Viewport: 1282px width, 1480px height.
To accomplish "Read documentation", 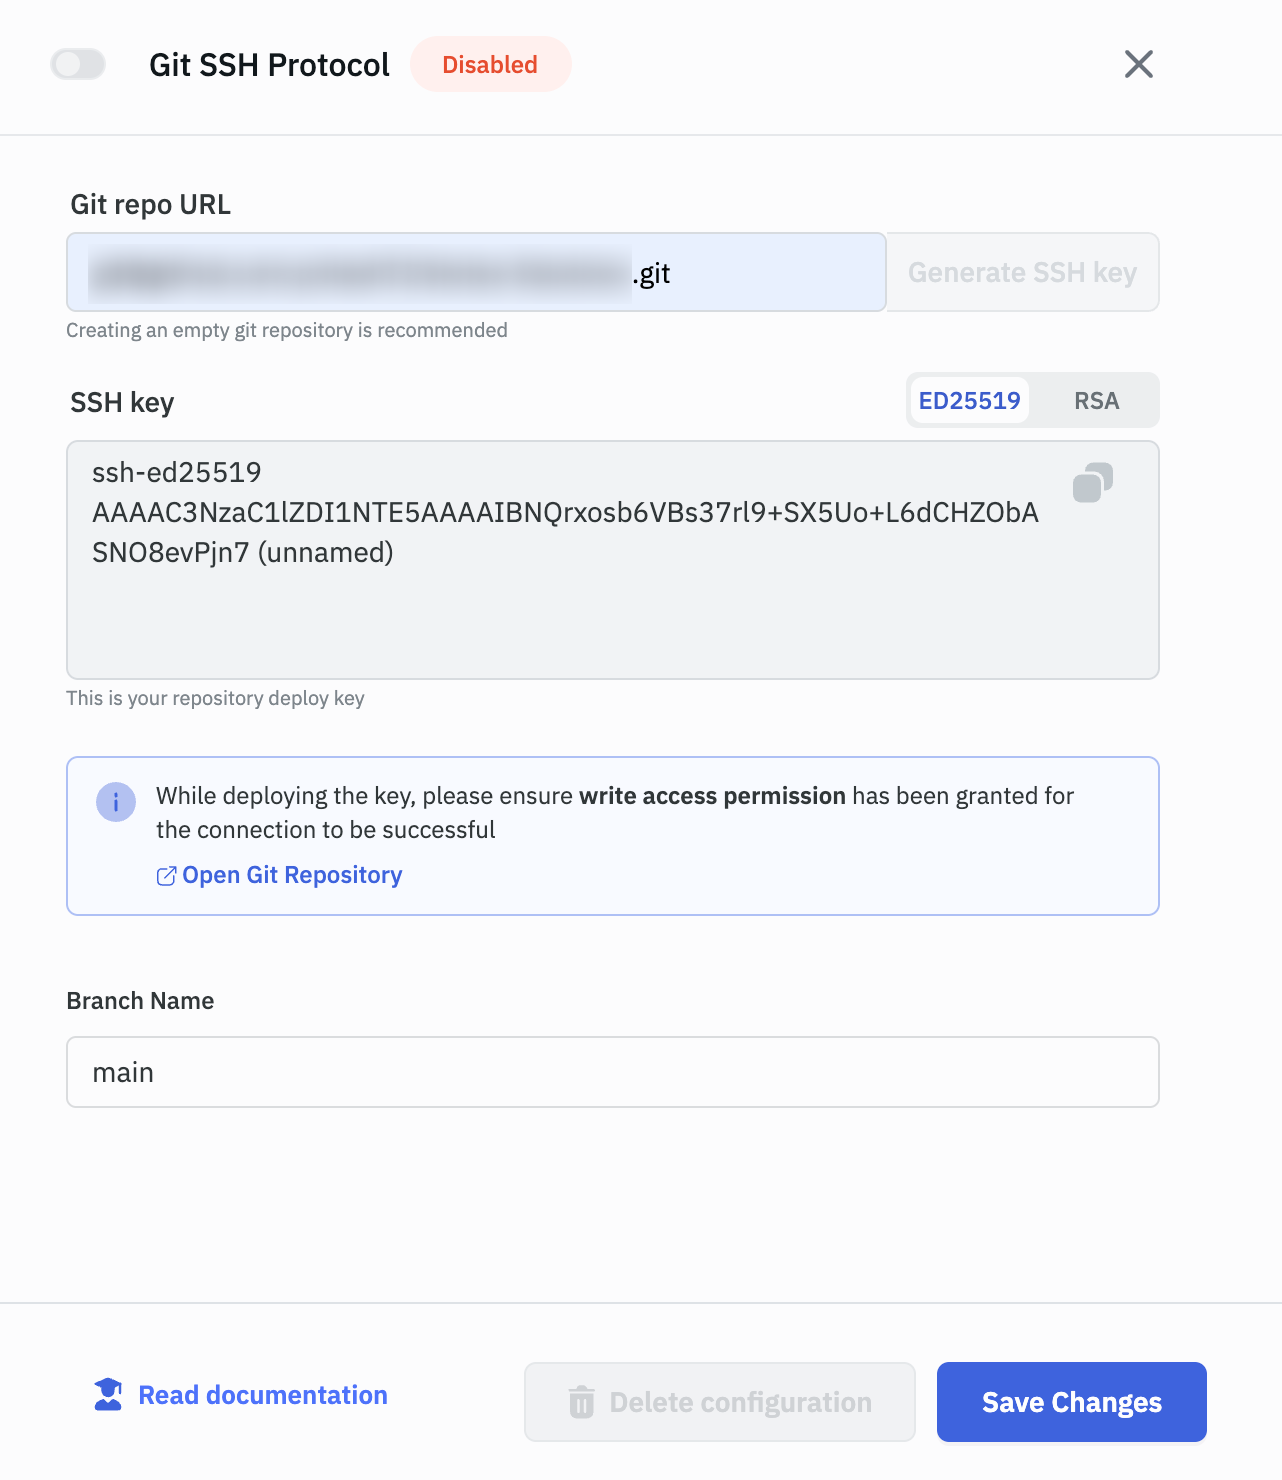I will 262,1394.
